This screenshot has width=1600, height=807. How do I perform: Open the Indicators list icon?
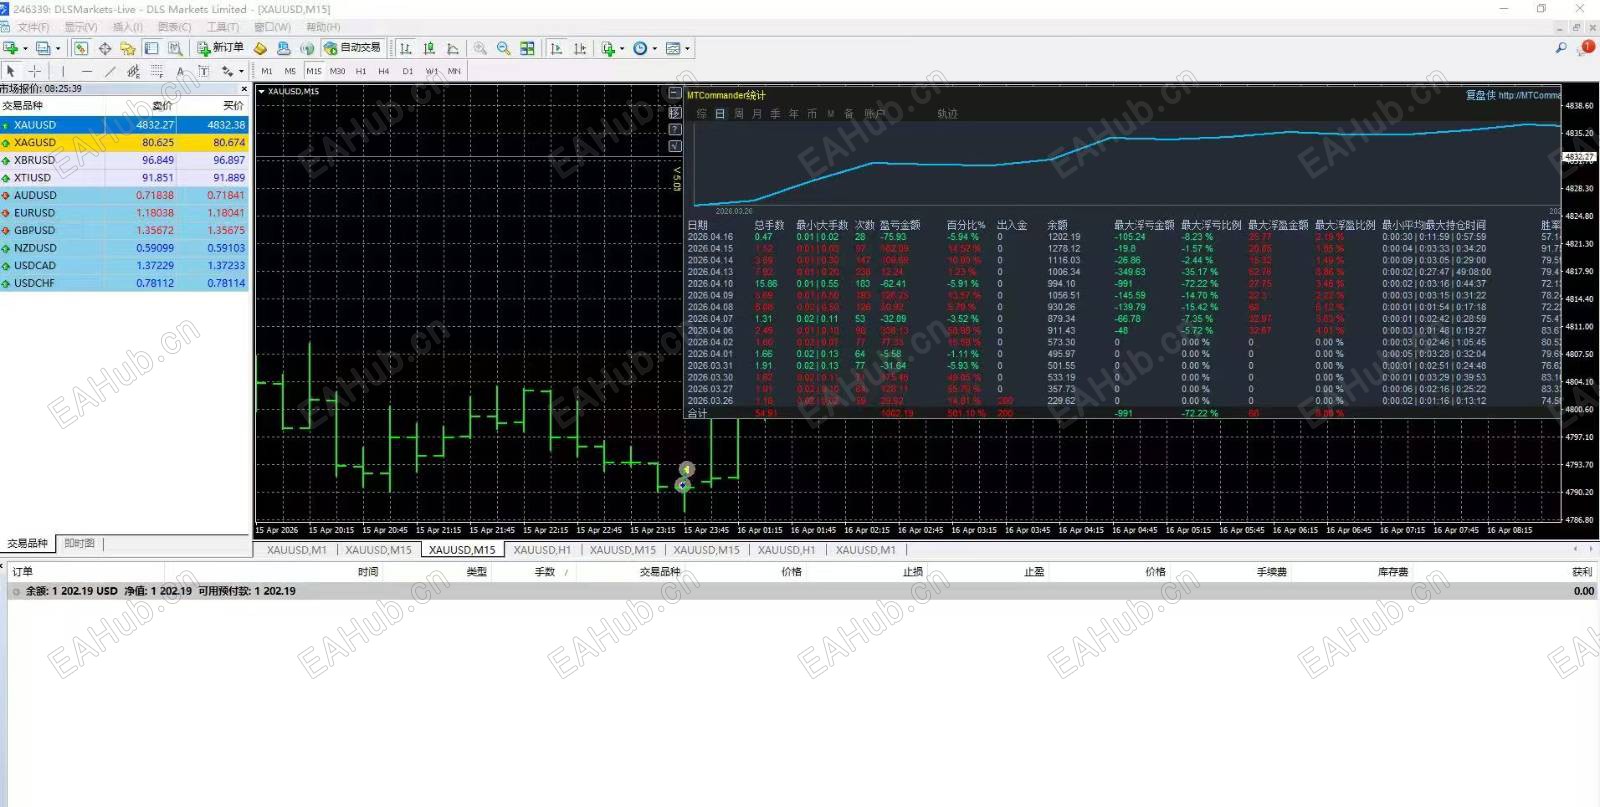[608, 48]
